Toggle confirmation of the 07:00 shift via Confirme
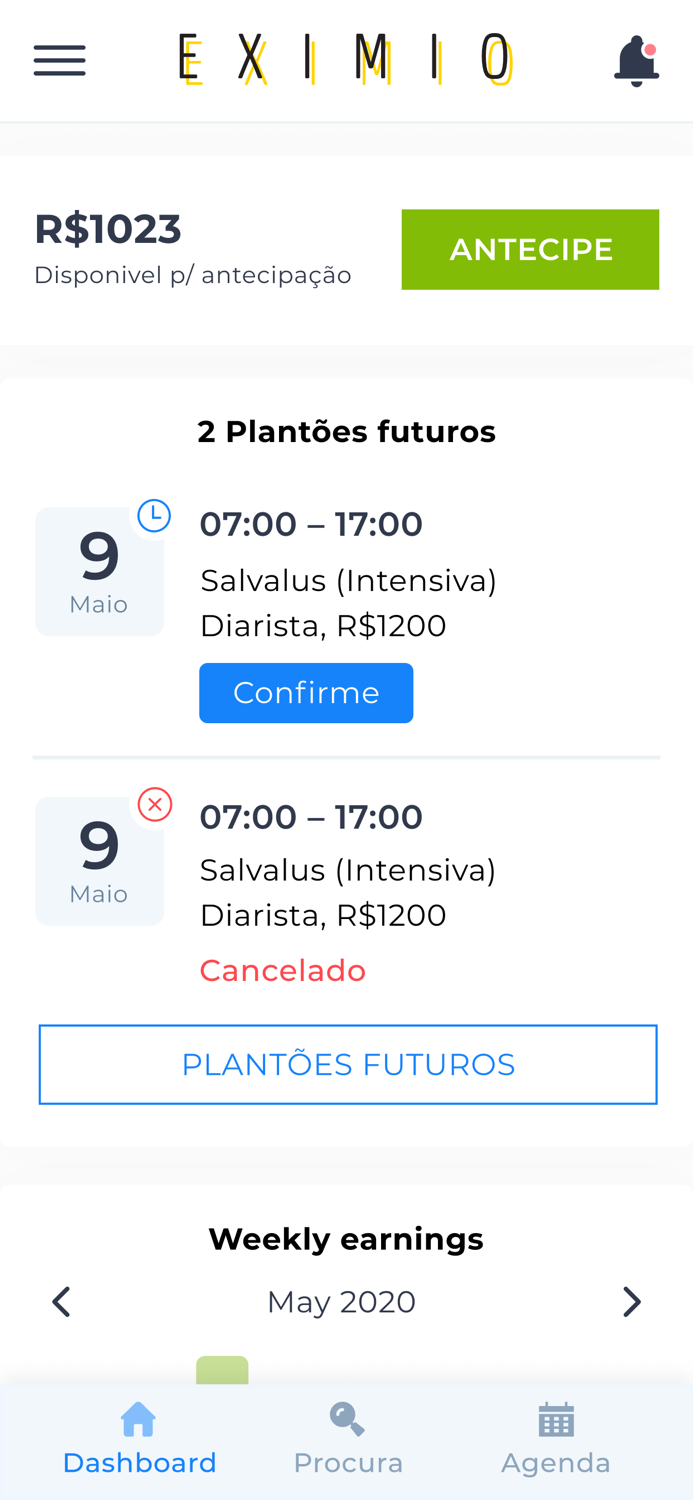The height and width of the screenshot is (1500, 693). [306, 691]
